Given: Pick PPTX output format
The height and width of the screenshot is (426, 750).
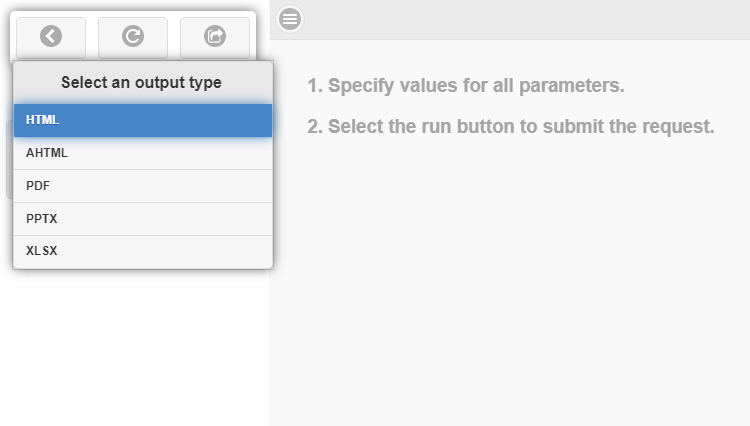Looking at the screenshot, I should [142, 218].
